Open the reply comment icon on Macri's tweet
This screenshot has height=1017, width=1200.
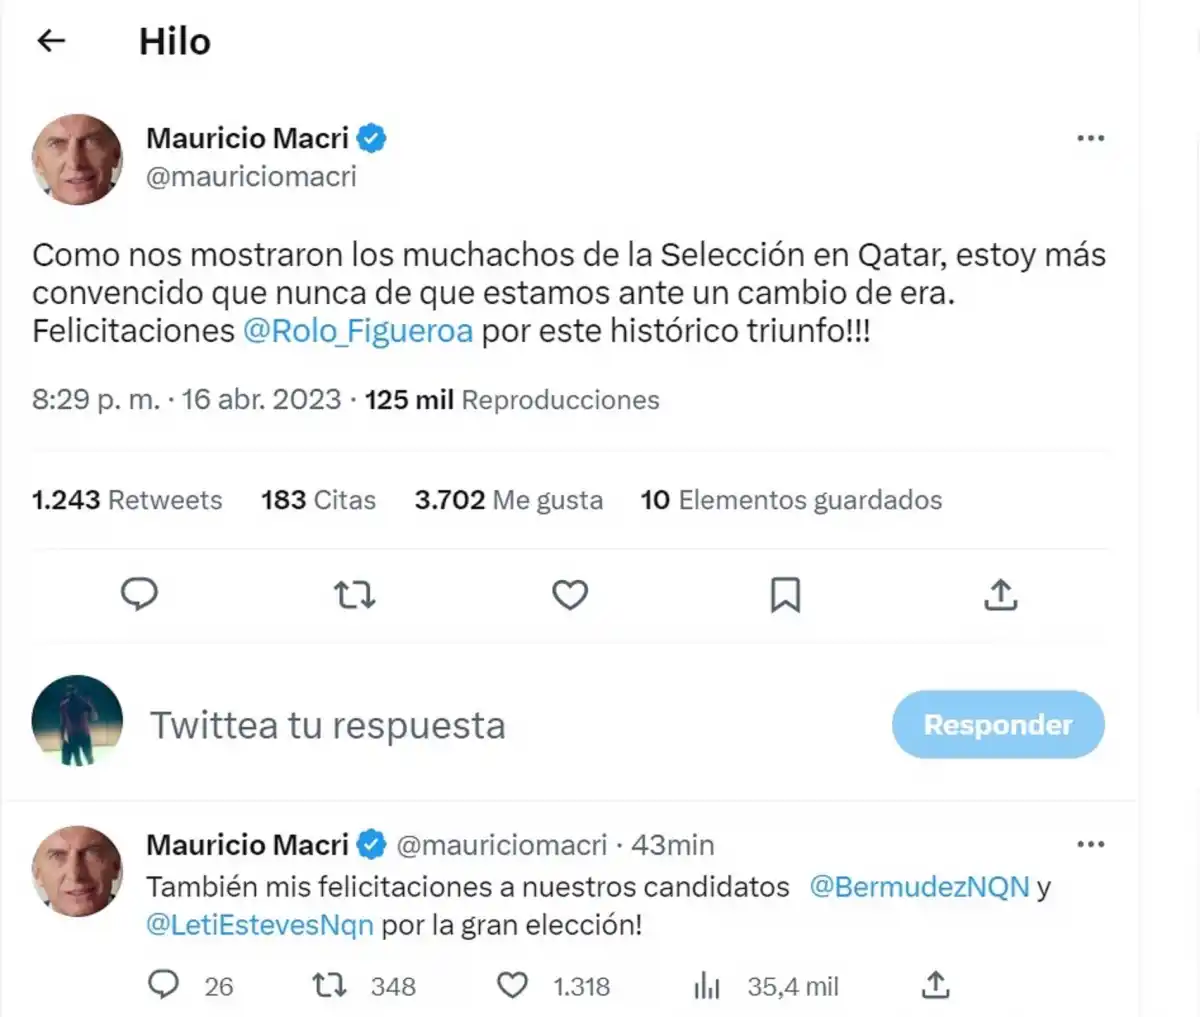pos(140,594)
